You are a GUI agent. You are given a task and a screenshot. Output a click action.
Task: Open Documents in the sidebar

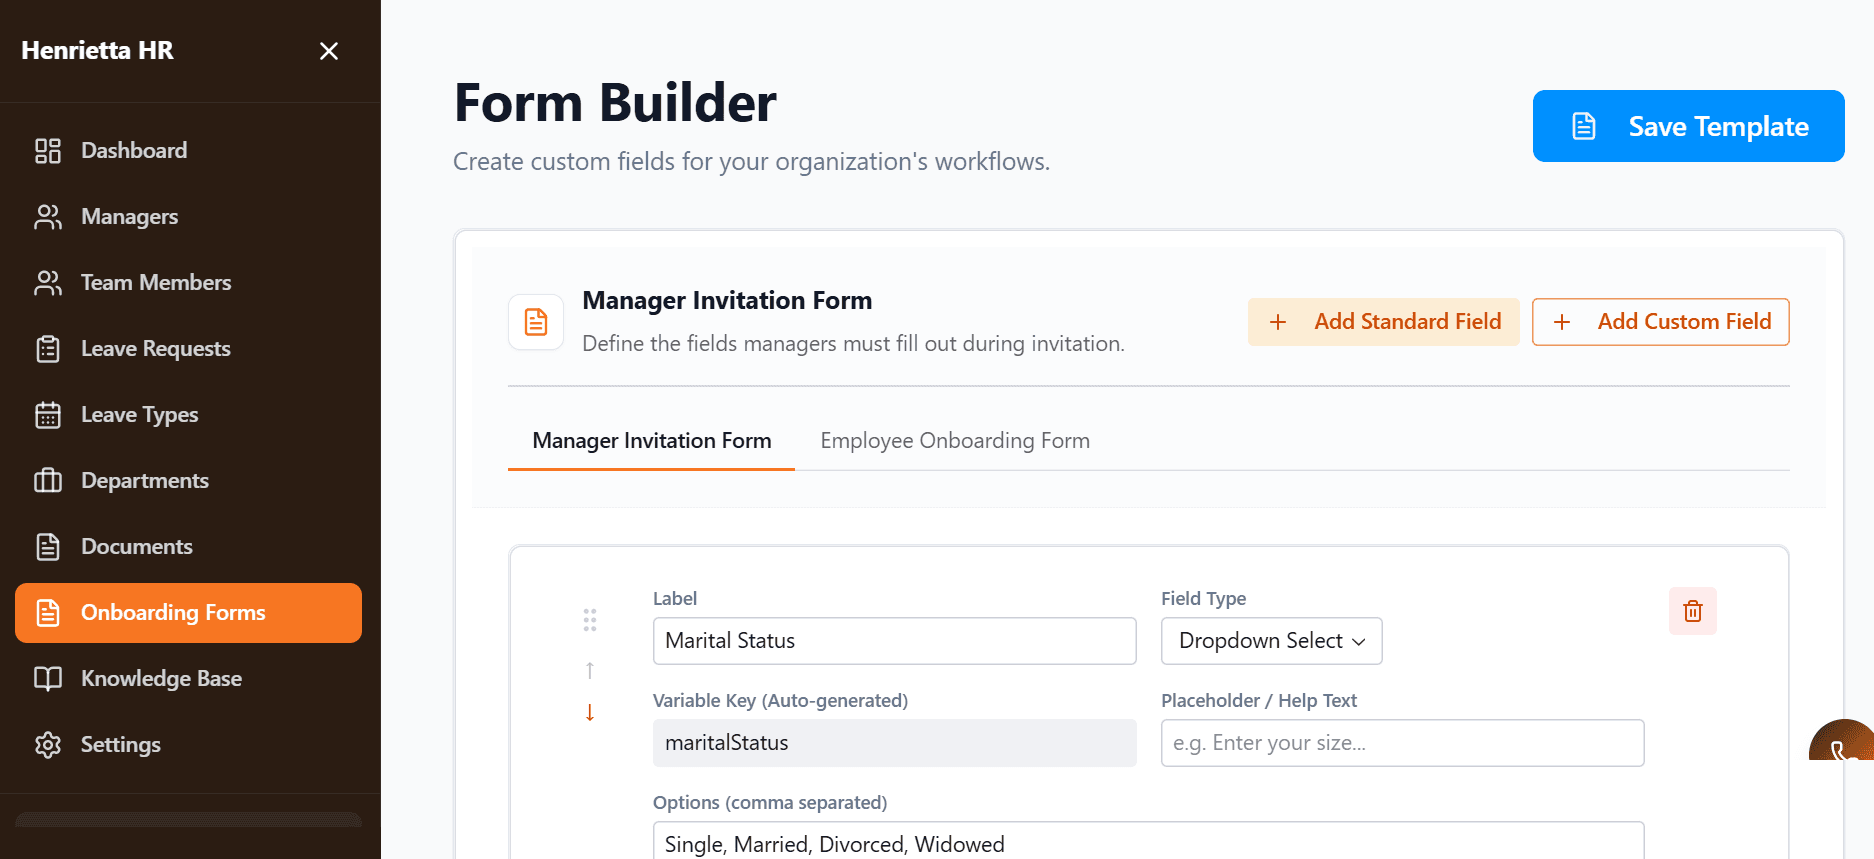188,547
